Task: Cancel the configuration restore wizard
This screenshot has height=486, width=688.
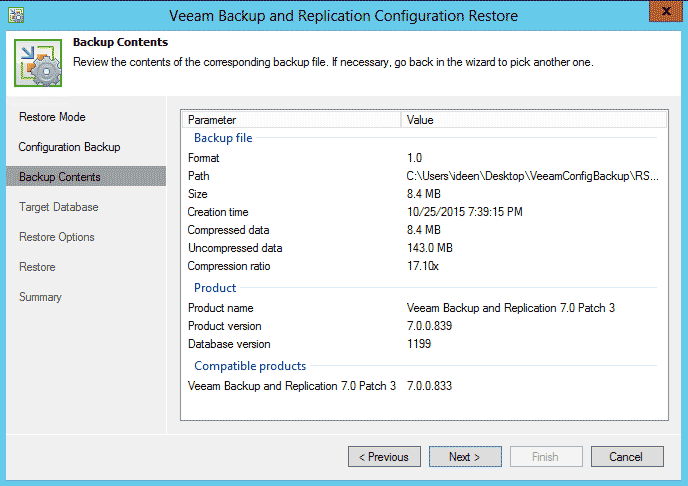Action: [x=627, y=457]
